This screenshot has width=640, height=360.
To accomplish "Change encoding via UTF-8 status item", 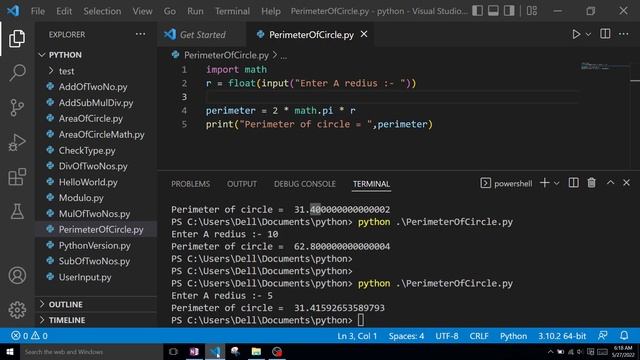I will pos(447,336).
